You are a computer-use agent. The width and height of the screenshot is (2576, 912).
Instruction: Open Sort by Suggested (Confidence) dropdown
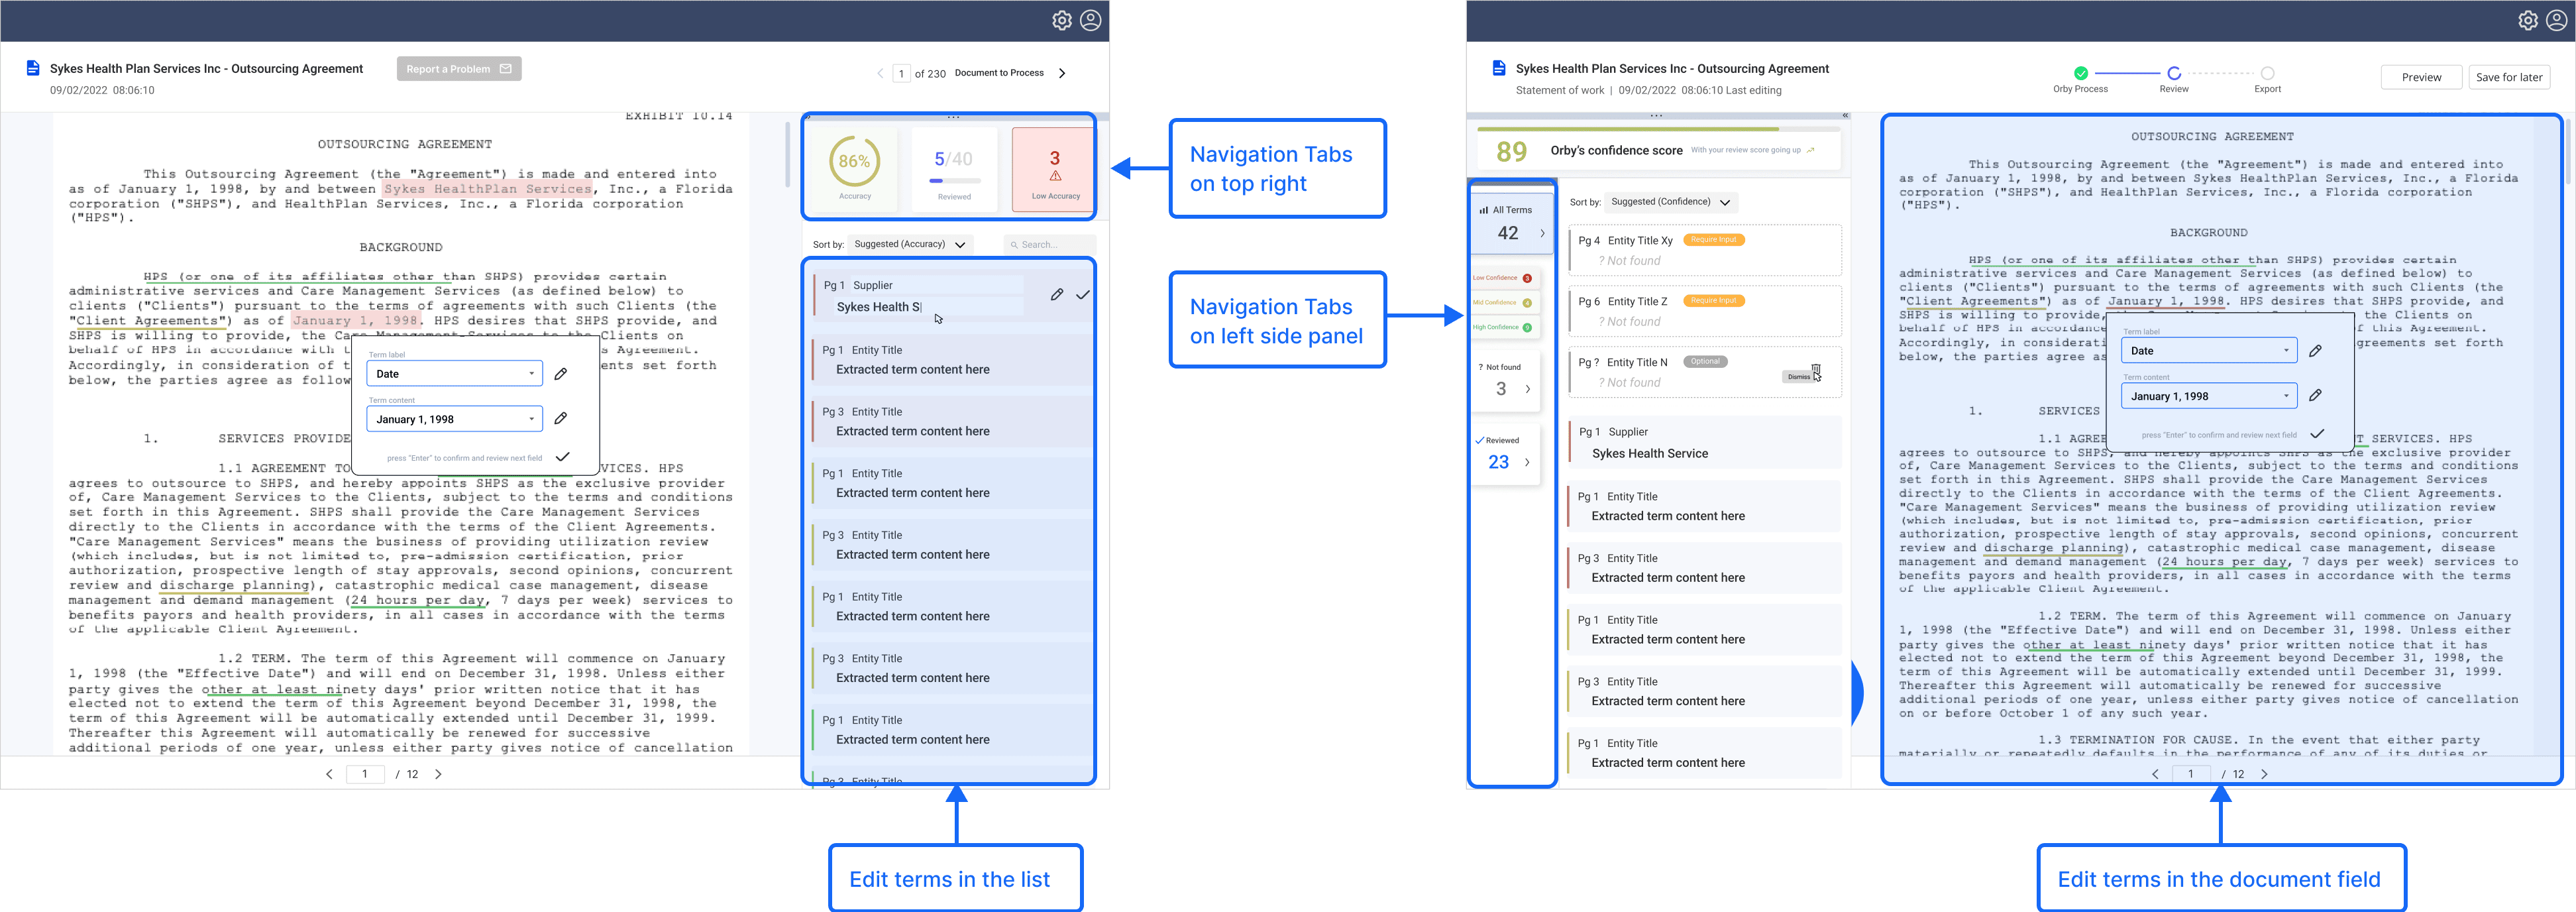[x=1671, y=202]
